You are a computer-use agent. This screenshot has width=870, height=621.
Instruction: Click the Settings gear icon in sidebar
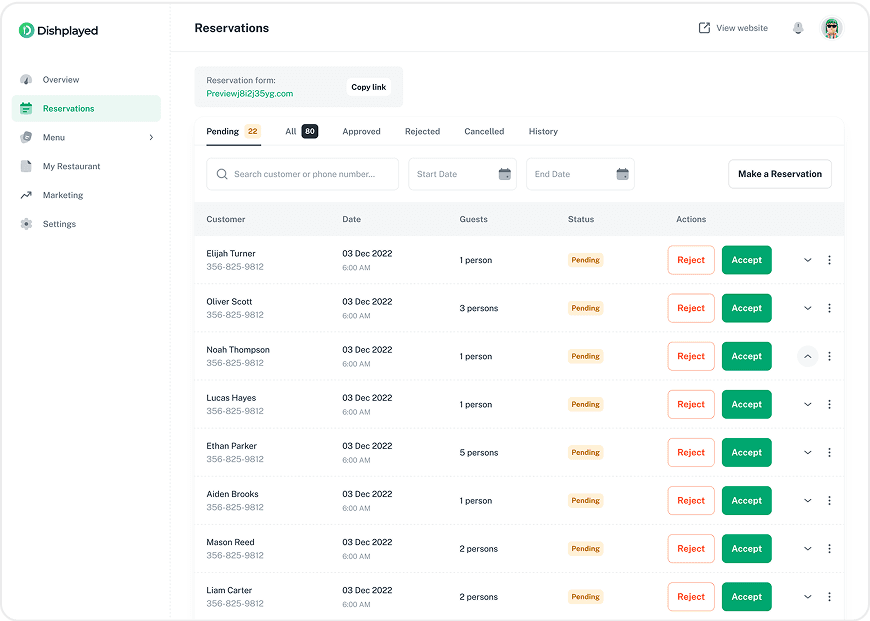tap(26, 224)
